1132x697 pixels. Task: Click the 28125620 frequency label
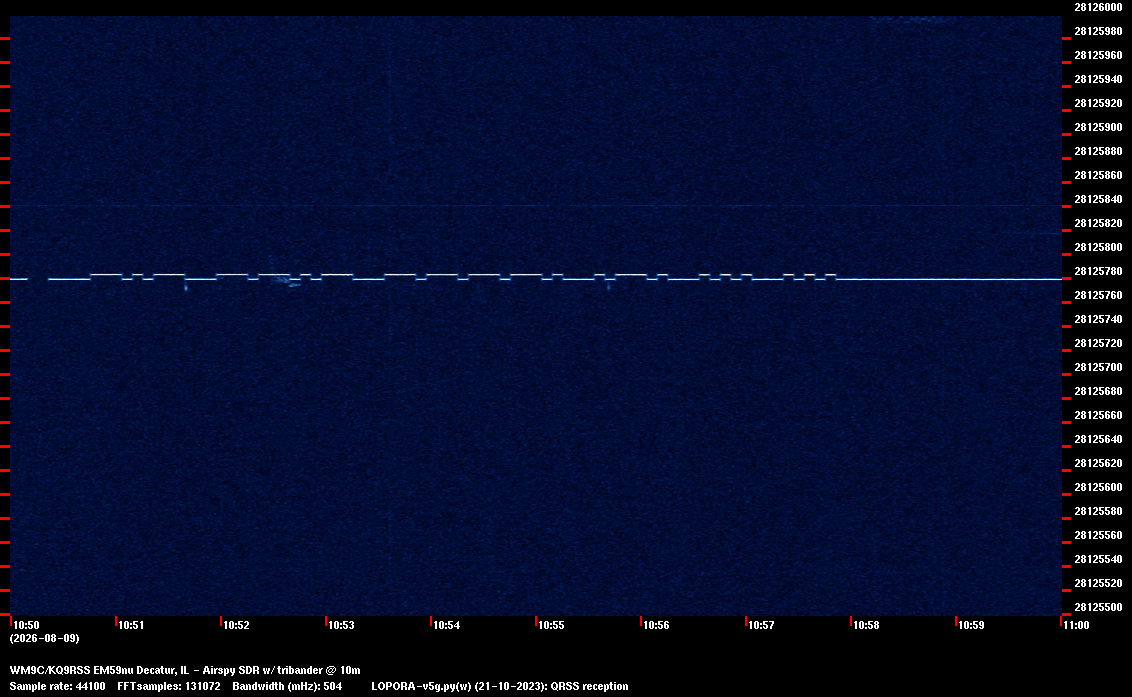point(1098,463)
